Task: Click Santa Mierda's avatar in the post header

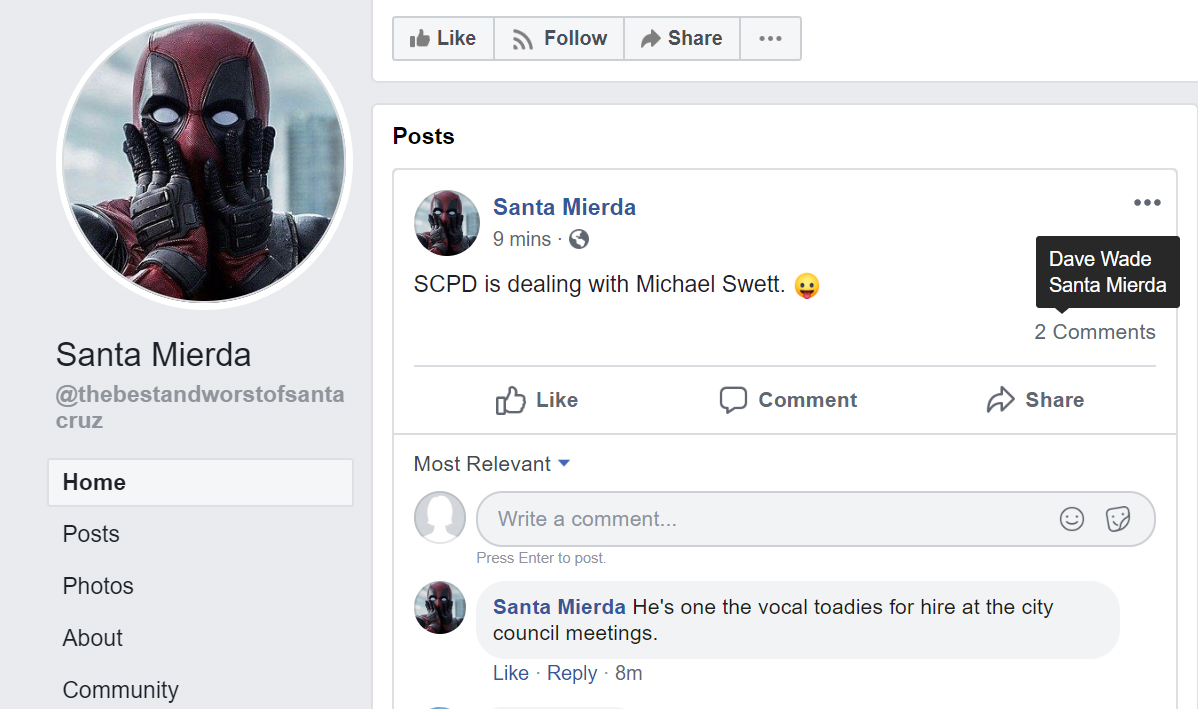Action: [x=447, y=223]
